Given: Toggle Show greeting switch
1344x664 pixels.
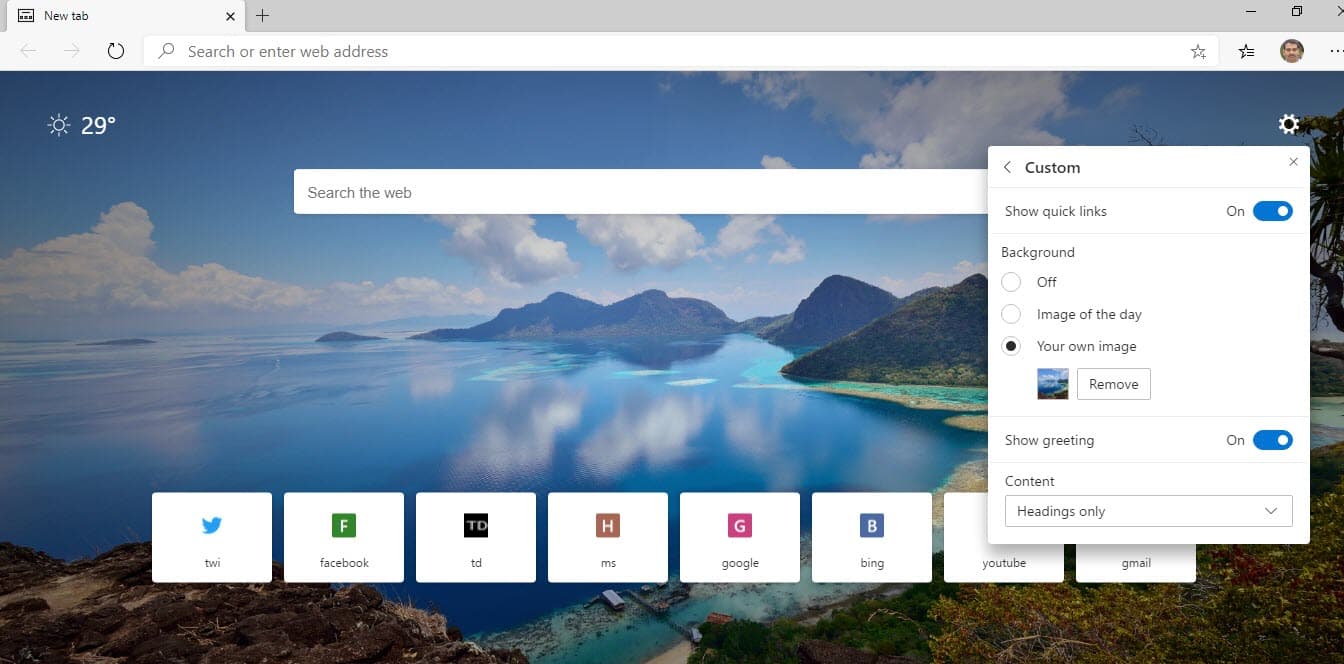Looking at the screenshot, I should 1272,440.
